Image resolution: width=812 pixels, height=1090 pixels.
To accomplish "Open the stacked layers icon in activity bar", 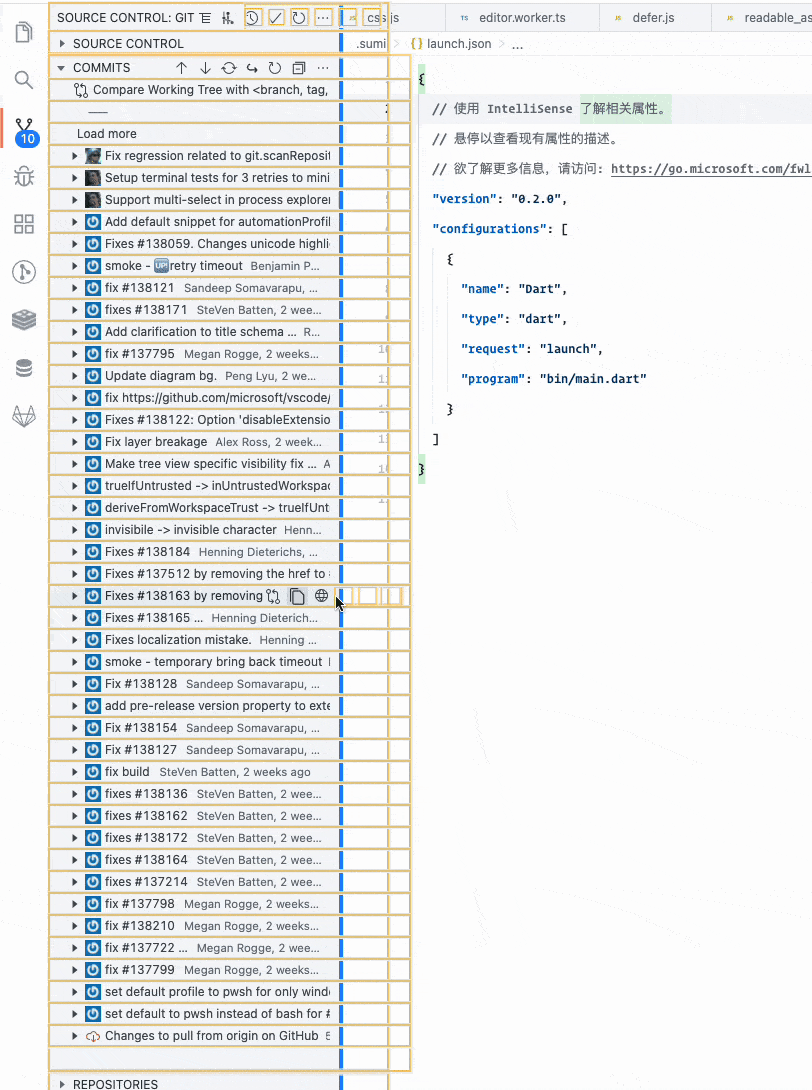I will tap(24, 320).
